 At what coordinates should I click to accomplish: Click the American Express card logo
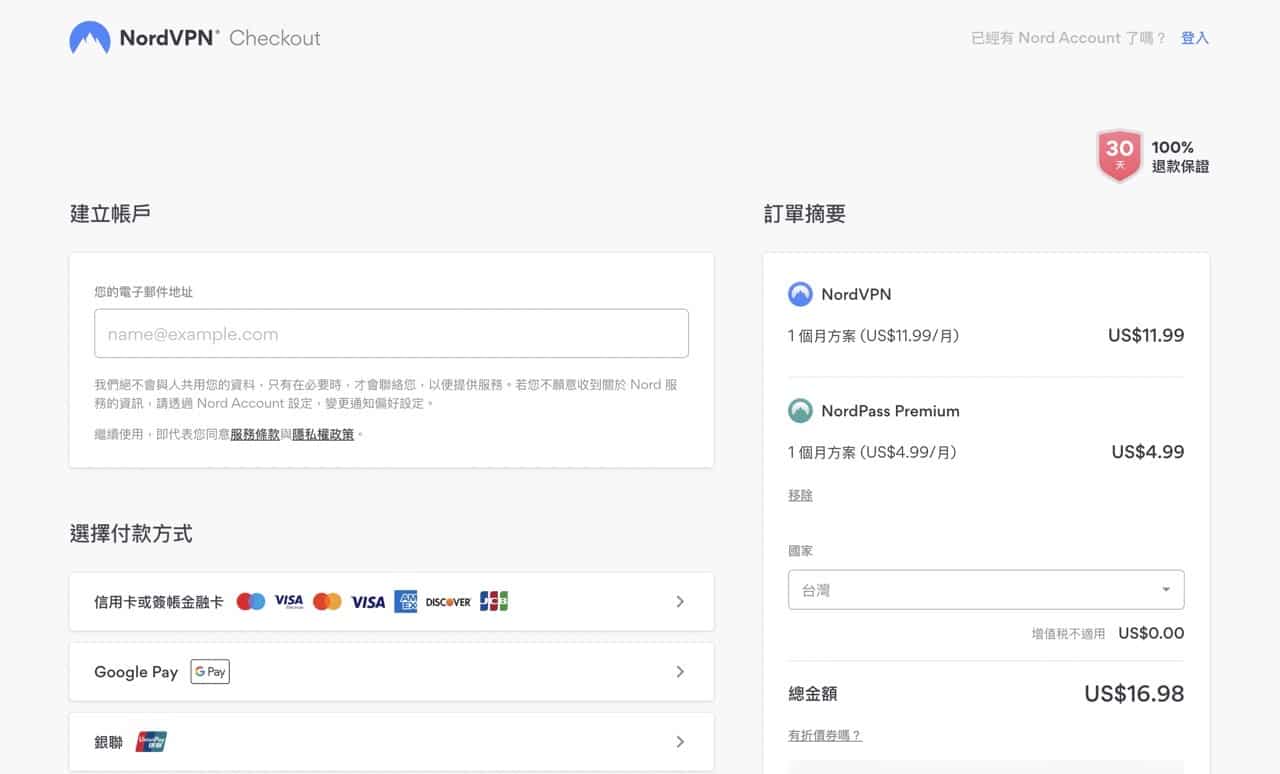coord(405,602)
